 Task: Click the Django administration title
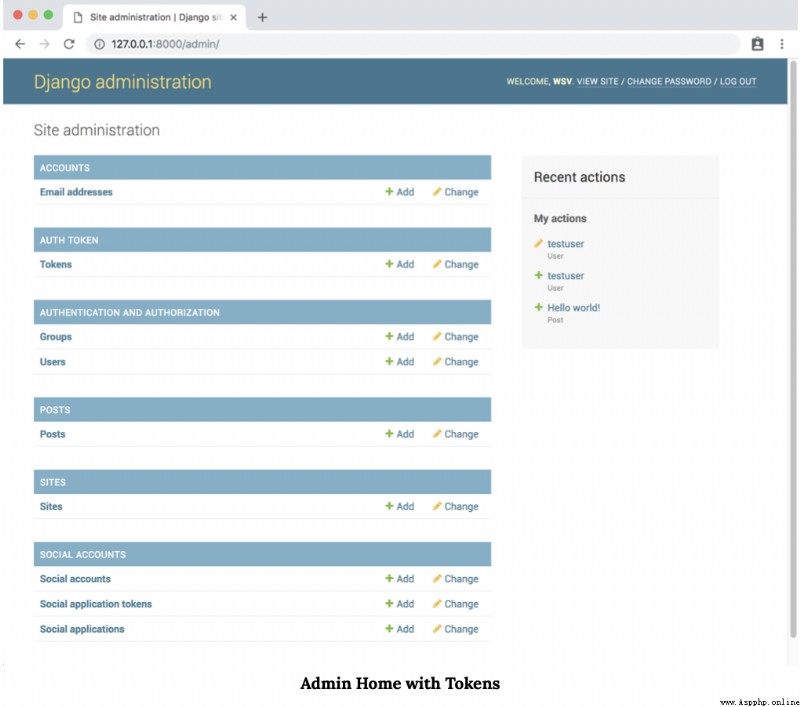[122, 82]
